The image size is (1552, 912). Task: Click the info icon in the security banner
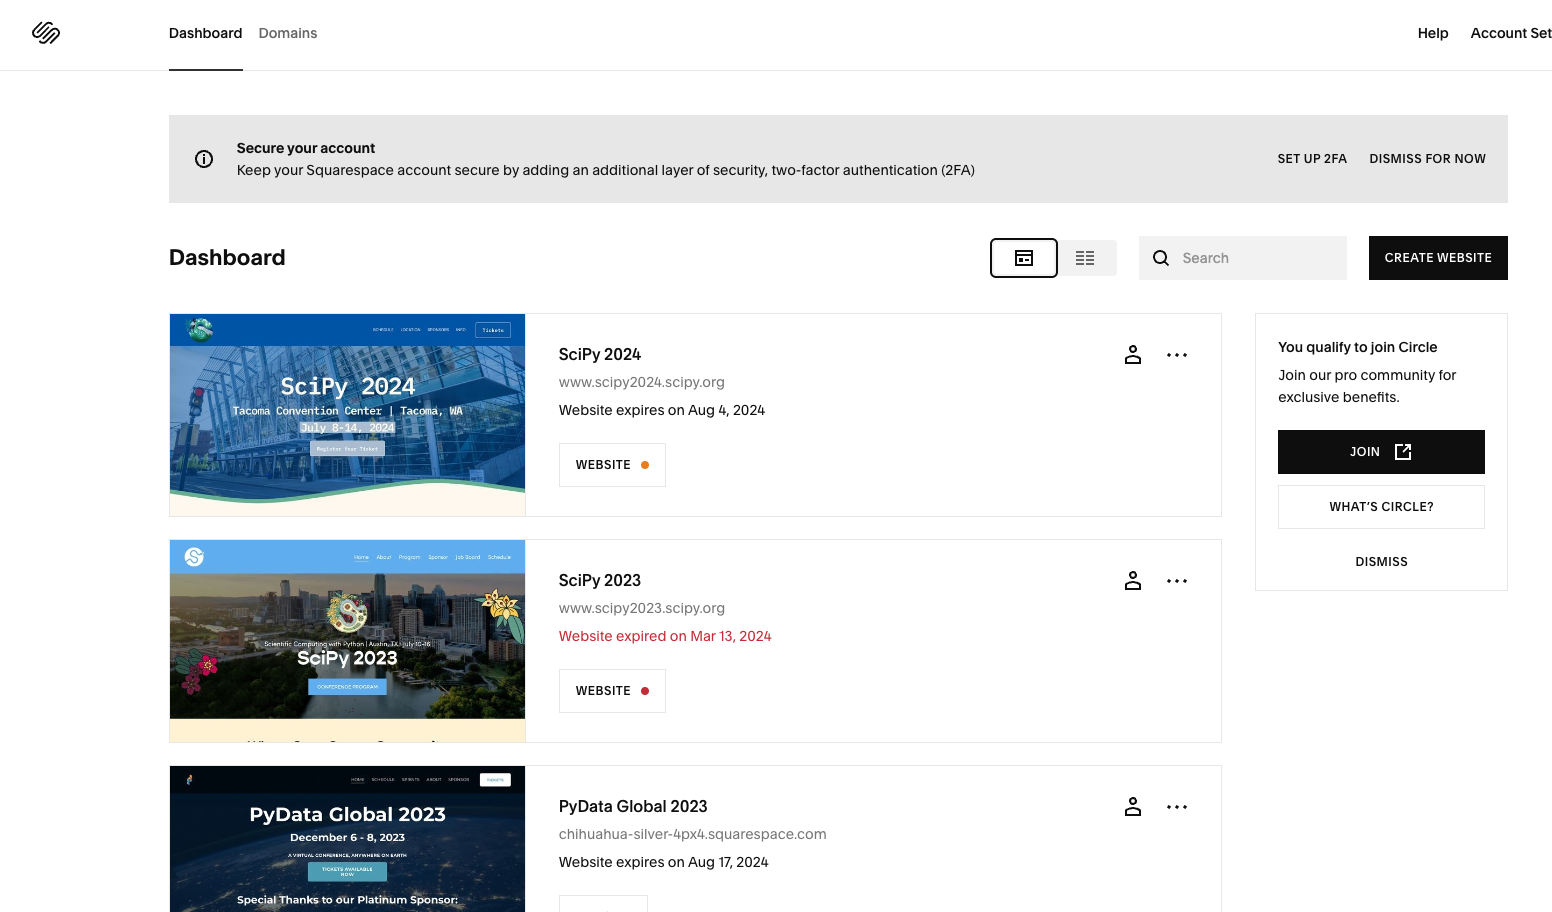point(204,159)
